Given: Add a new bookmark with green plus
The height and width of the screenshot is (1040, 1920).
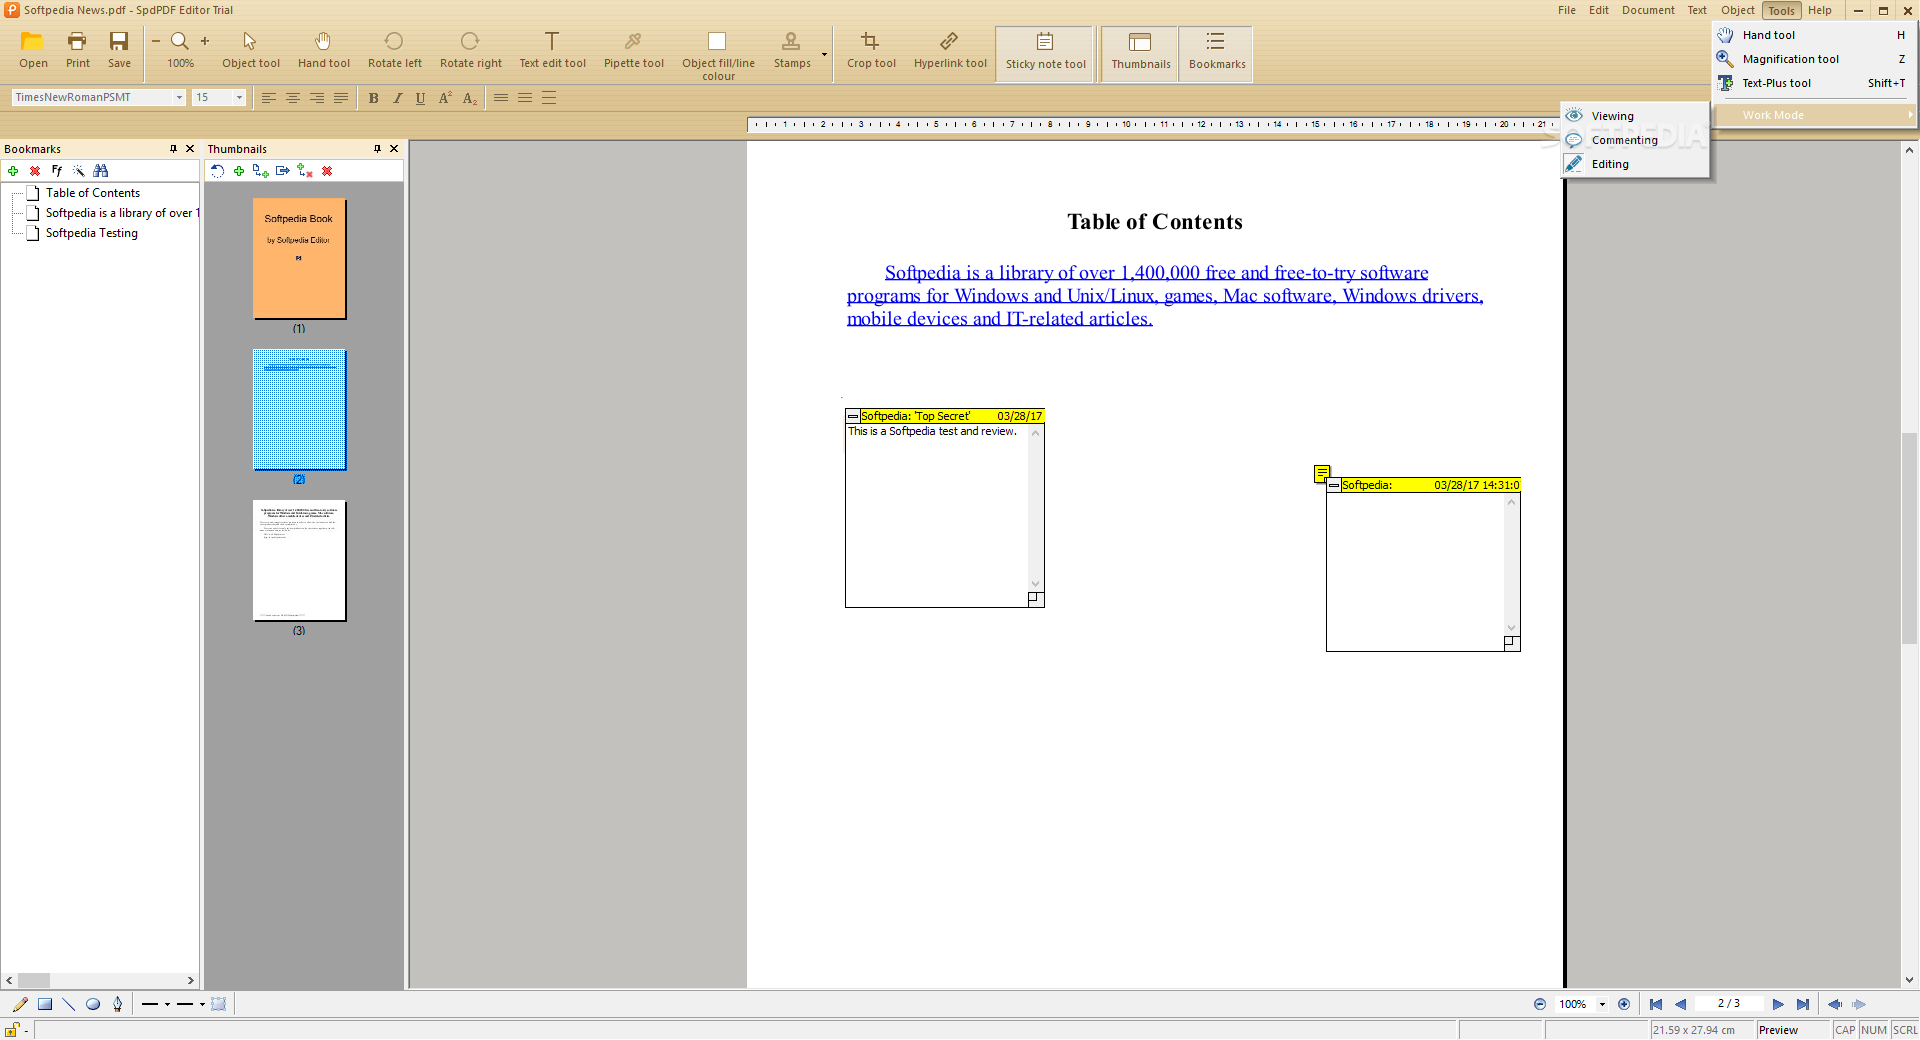Looking at the screenshot, I should pos(13,171).
